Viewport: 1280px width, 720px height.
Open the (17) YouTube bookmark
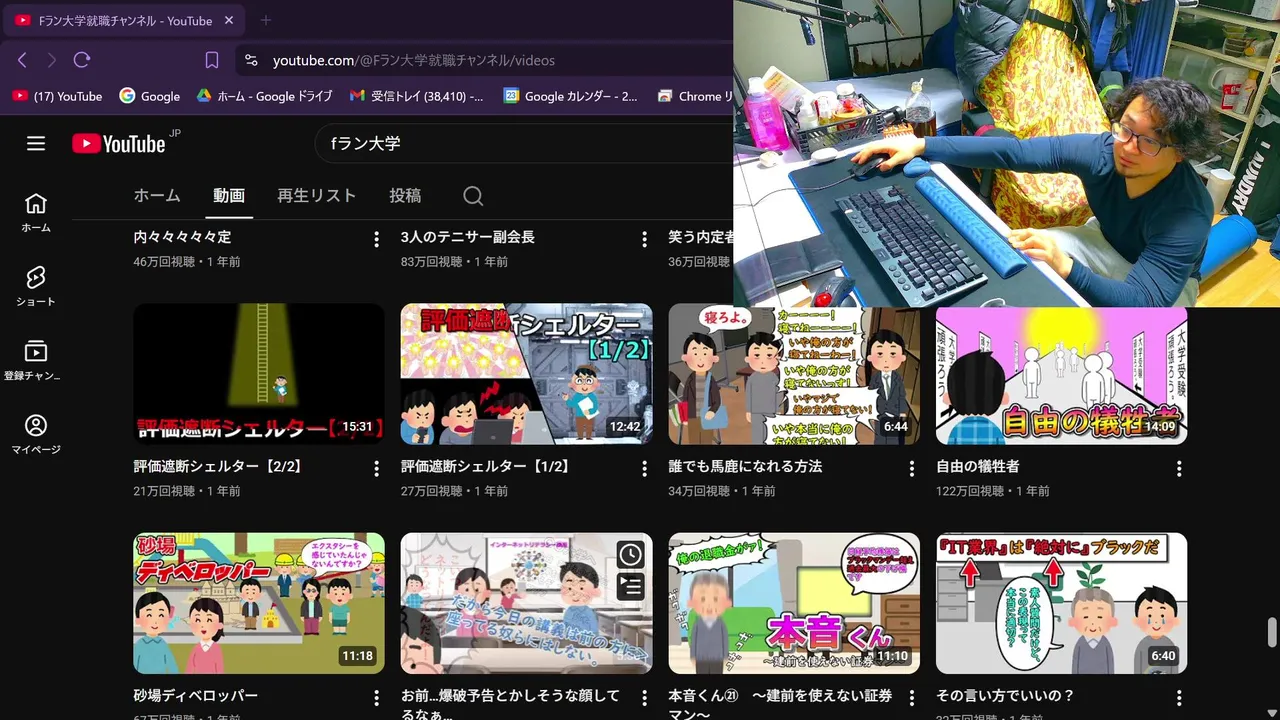click(57, 96)
